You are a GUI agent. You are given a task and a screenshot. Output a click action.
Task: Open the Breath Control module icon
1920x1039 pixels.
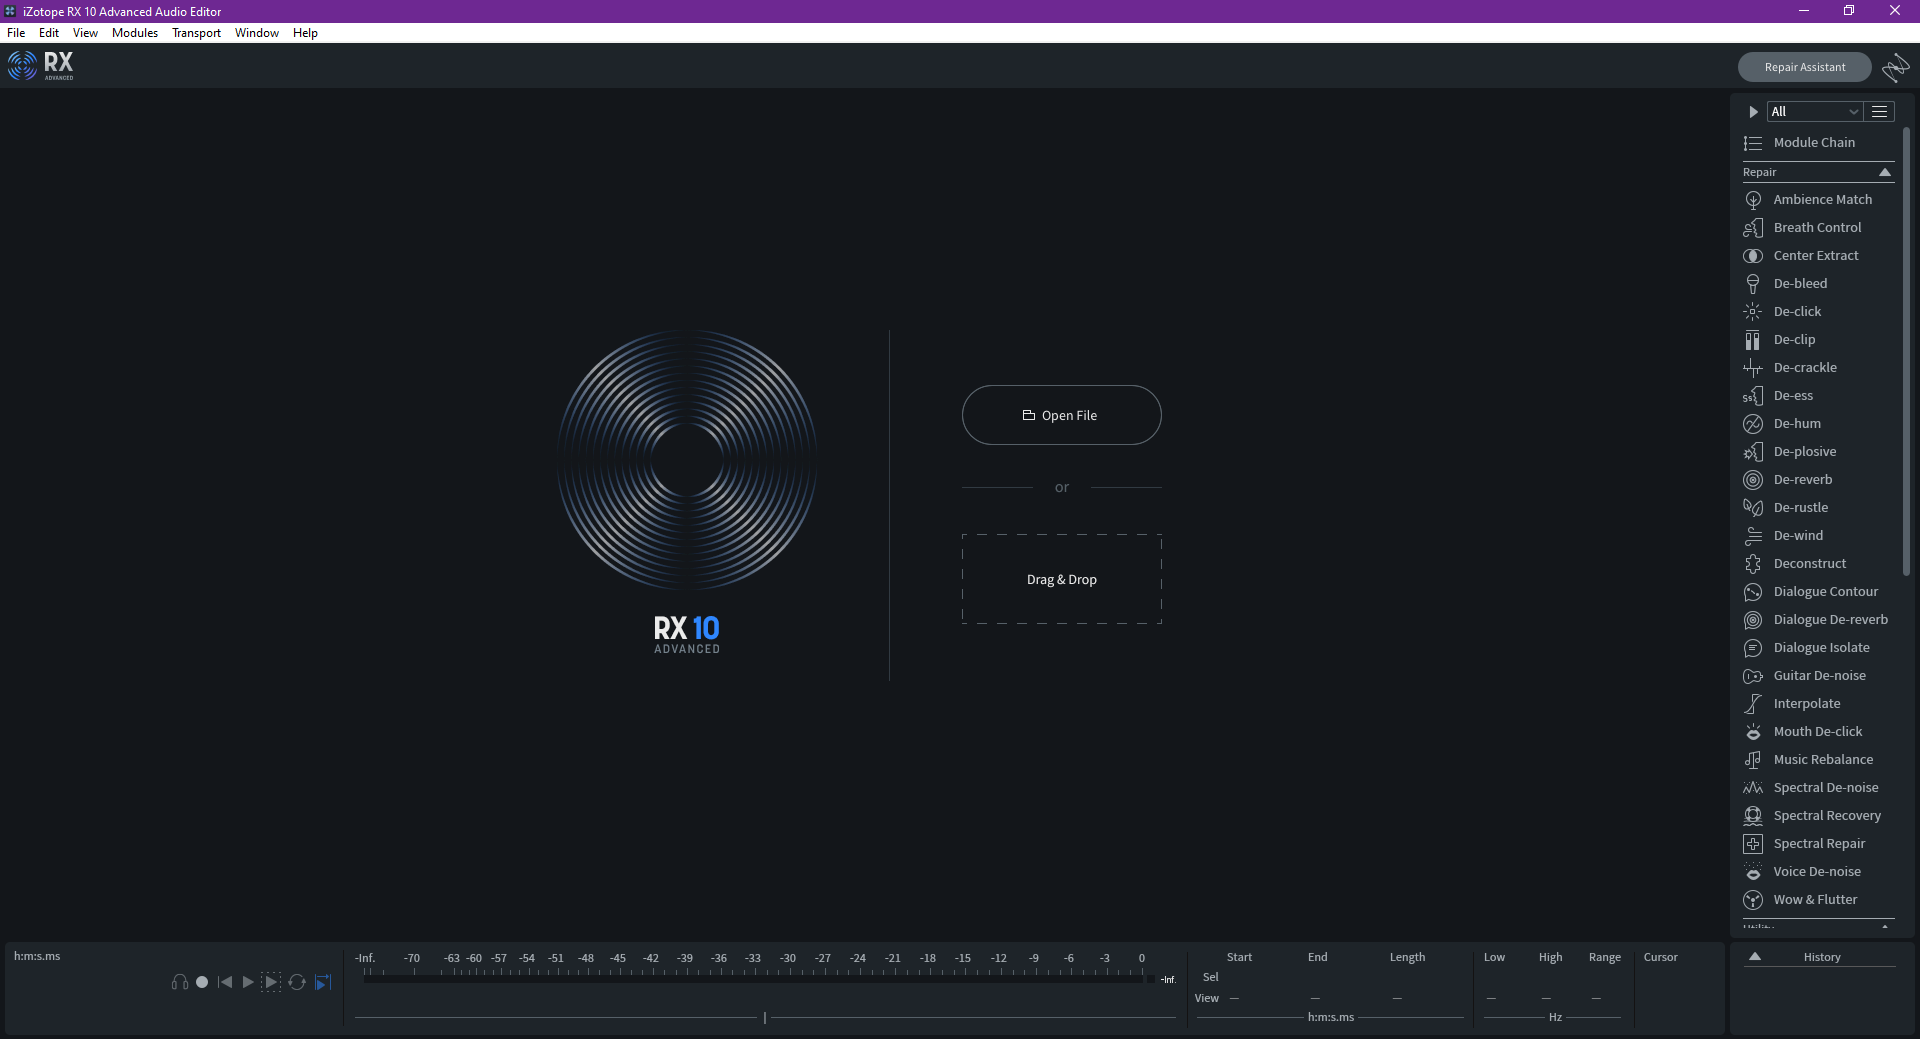coord(1753,228)
